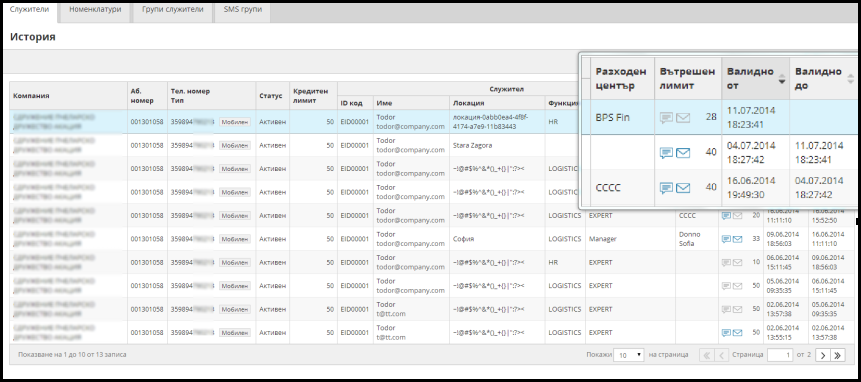
Task: Click the envelope icon in the BPS Fin inset row
Action: point(683,117)
